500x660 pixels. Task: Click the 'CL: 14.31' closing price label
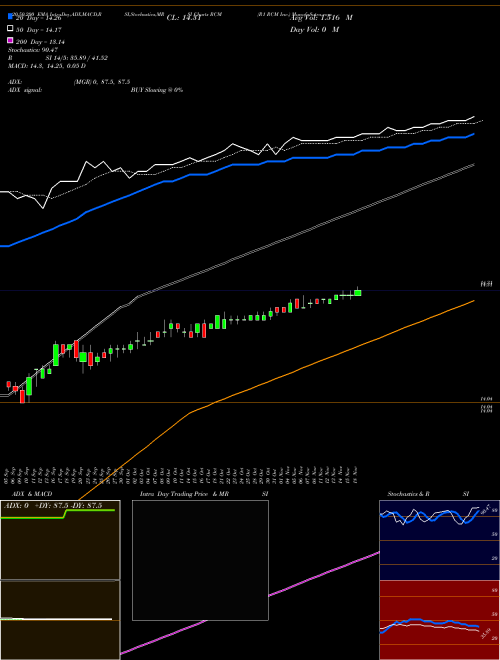point(184,18)
